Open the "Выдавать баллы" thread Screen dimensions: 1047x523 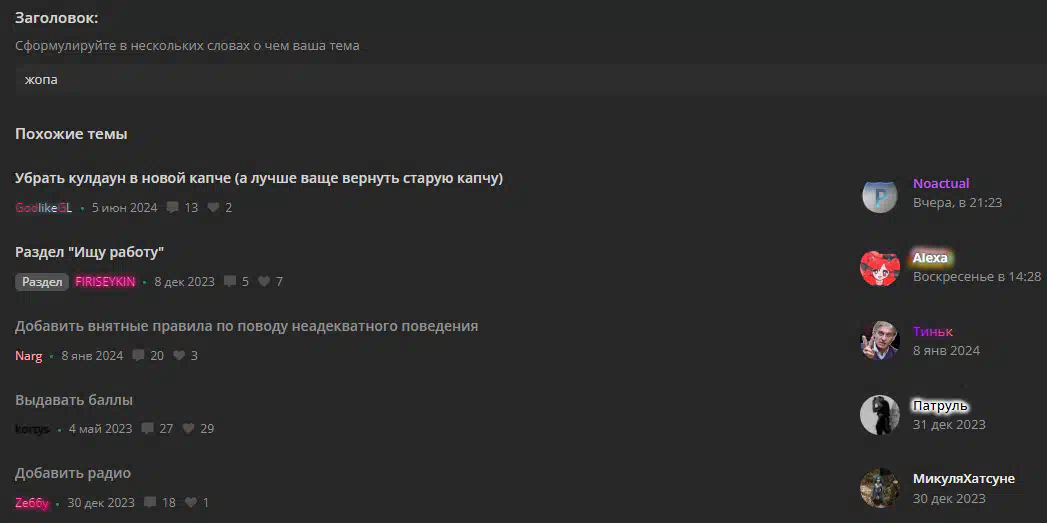pyautogui.click(x=73, y=400)
